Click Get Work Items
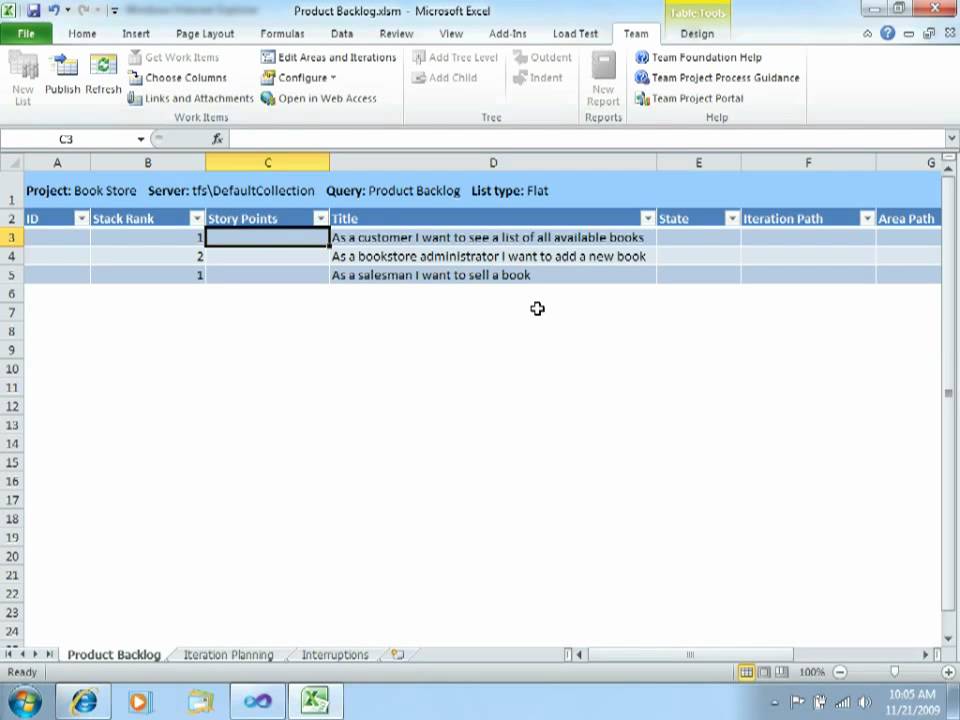 [173, 58]
